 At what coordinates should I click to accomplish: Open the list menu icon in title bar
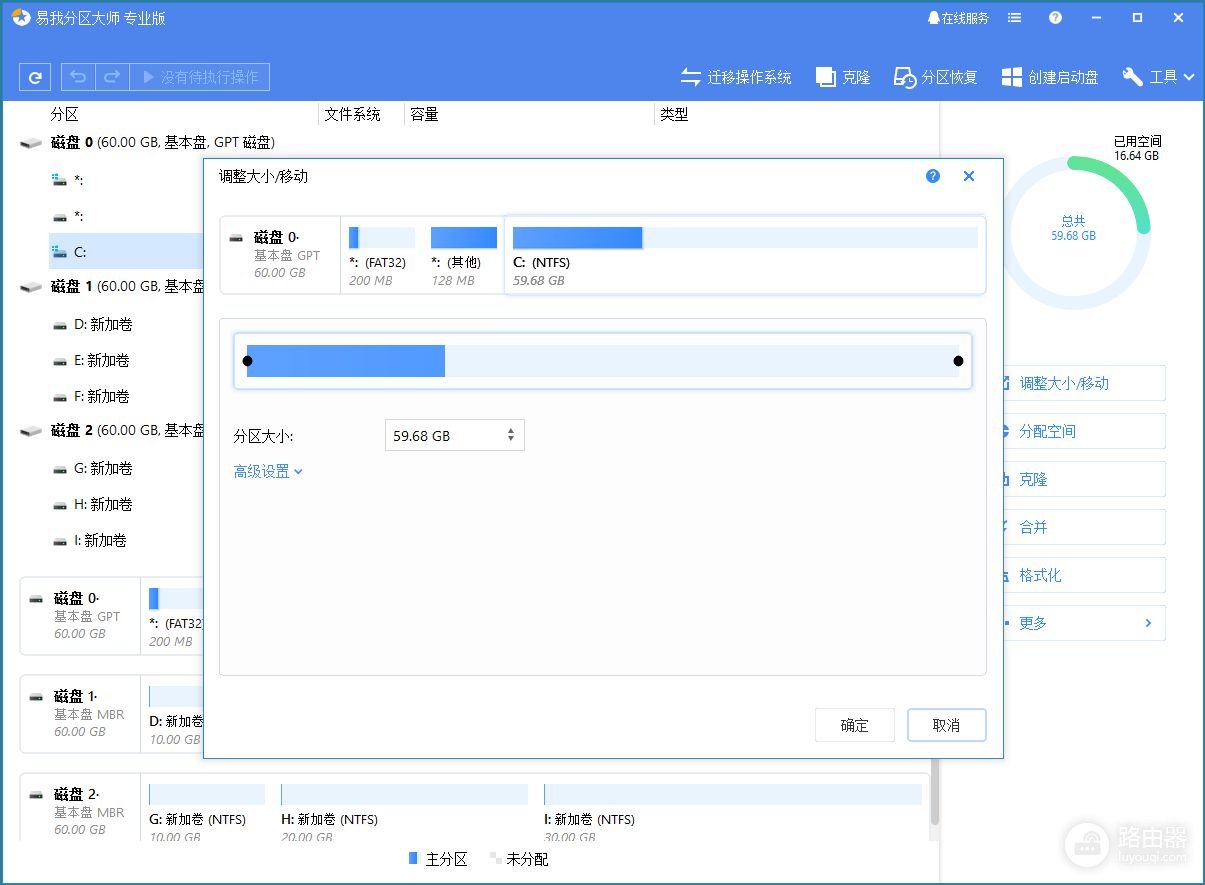pos(1015,18)
